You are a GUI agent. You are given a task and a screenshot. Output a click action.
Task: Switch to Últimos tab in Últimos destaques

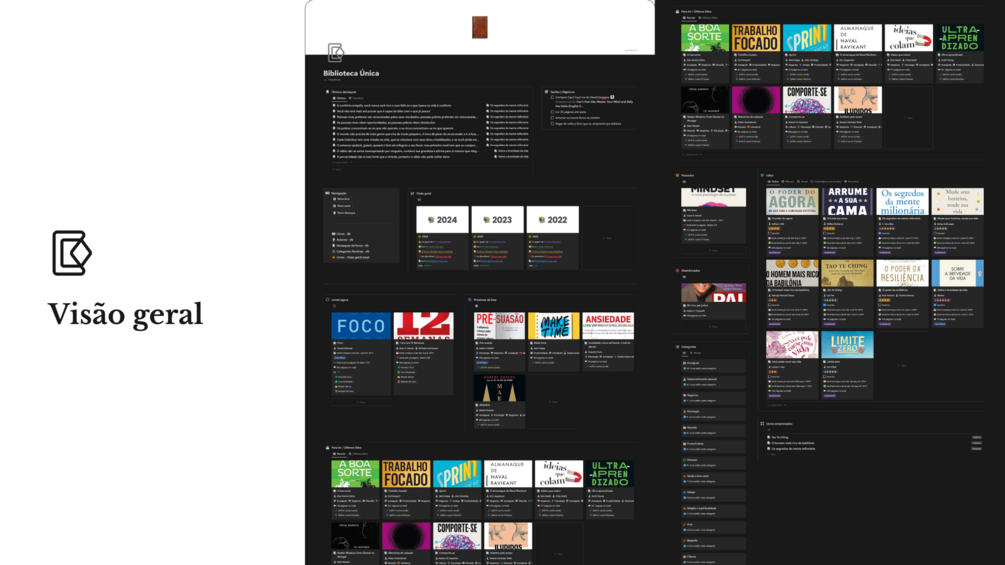[340, 98]
